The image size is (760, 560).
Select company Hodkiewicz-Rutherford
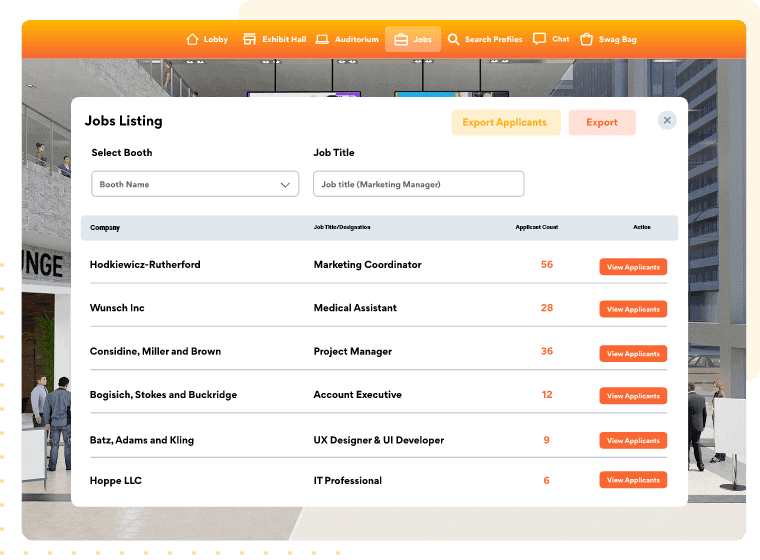[x=145, y=265]
